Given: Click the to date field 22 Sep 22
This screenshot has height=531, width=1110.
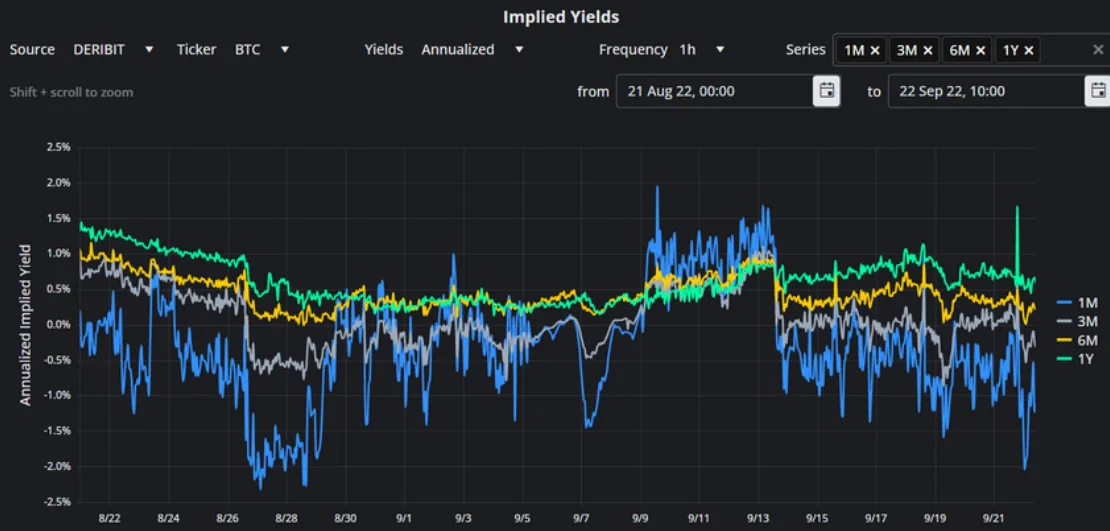Looking at the screenshot, I should coord(986,91).
